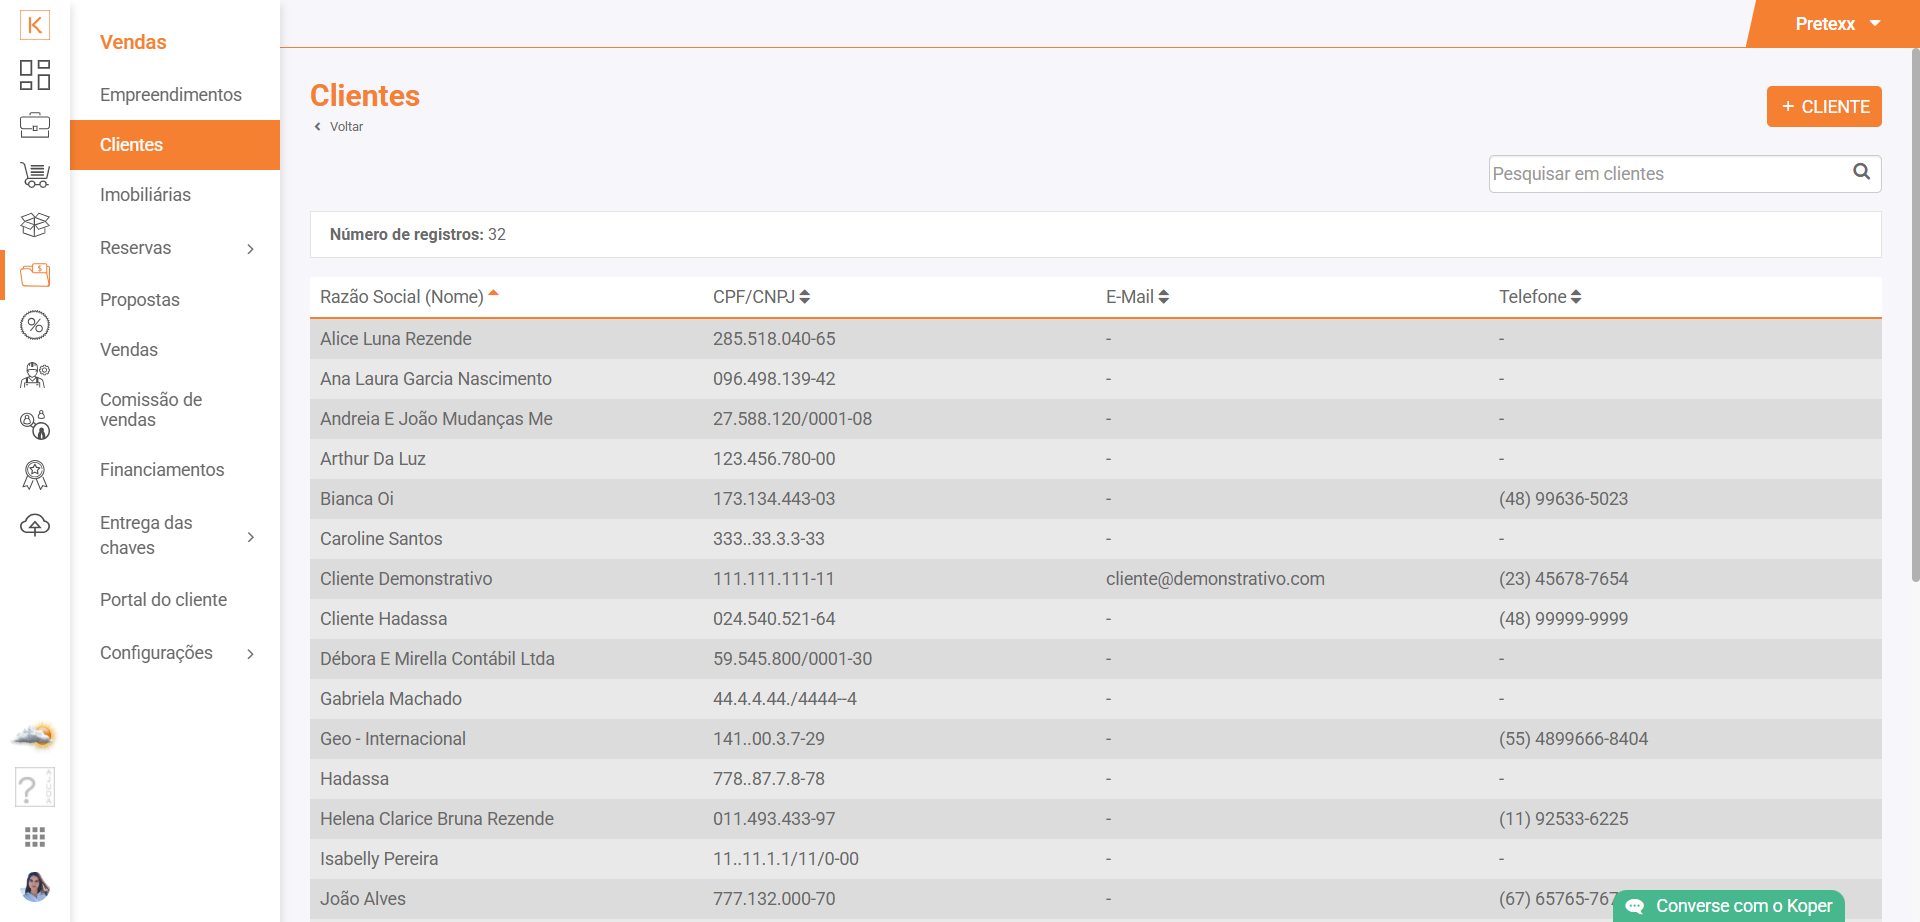Screen dimensions: 1920x922
Task: Click the + CLIENTE button
Action: [1824, 107]
